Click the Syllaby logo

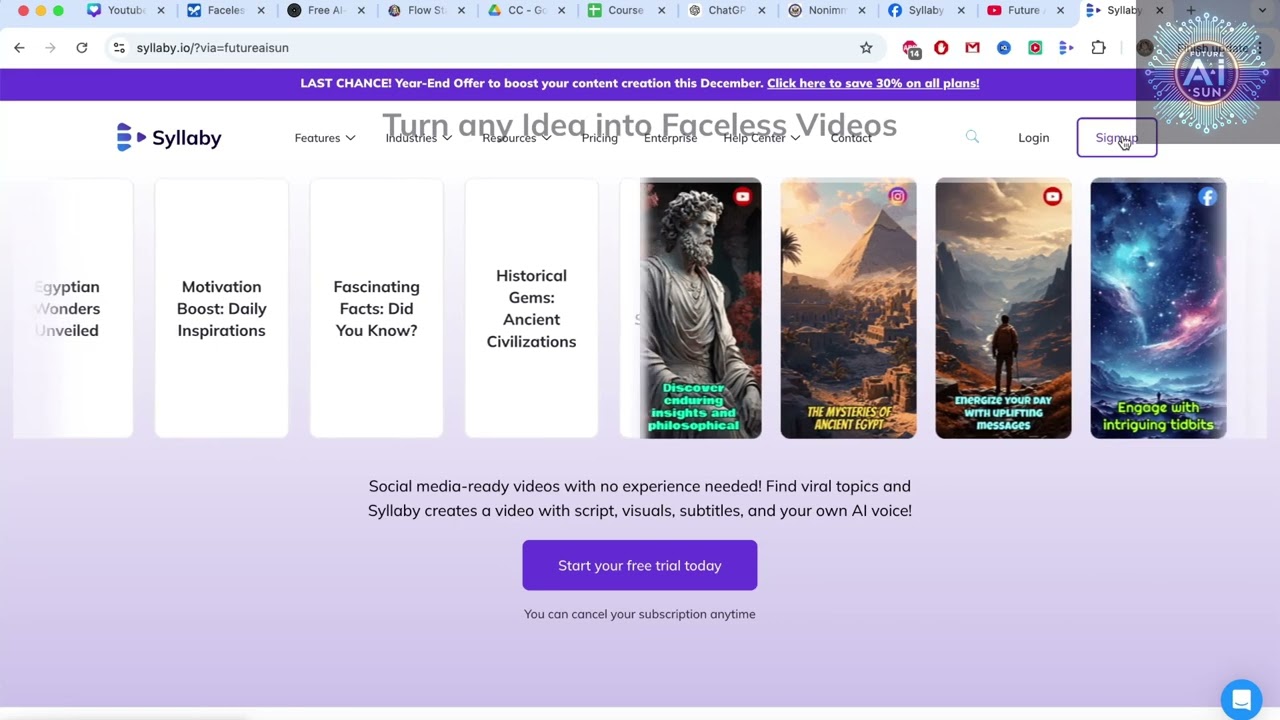169,137
